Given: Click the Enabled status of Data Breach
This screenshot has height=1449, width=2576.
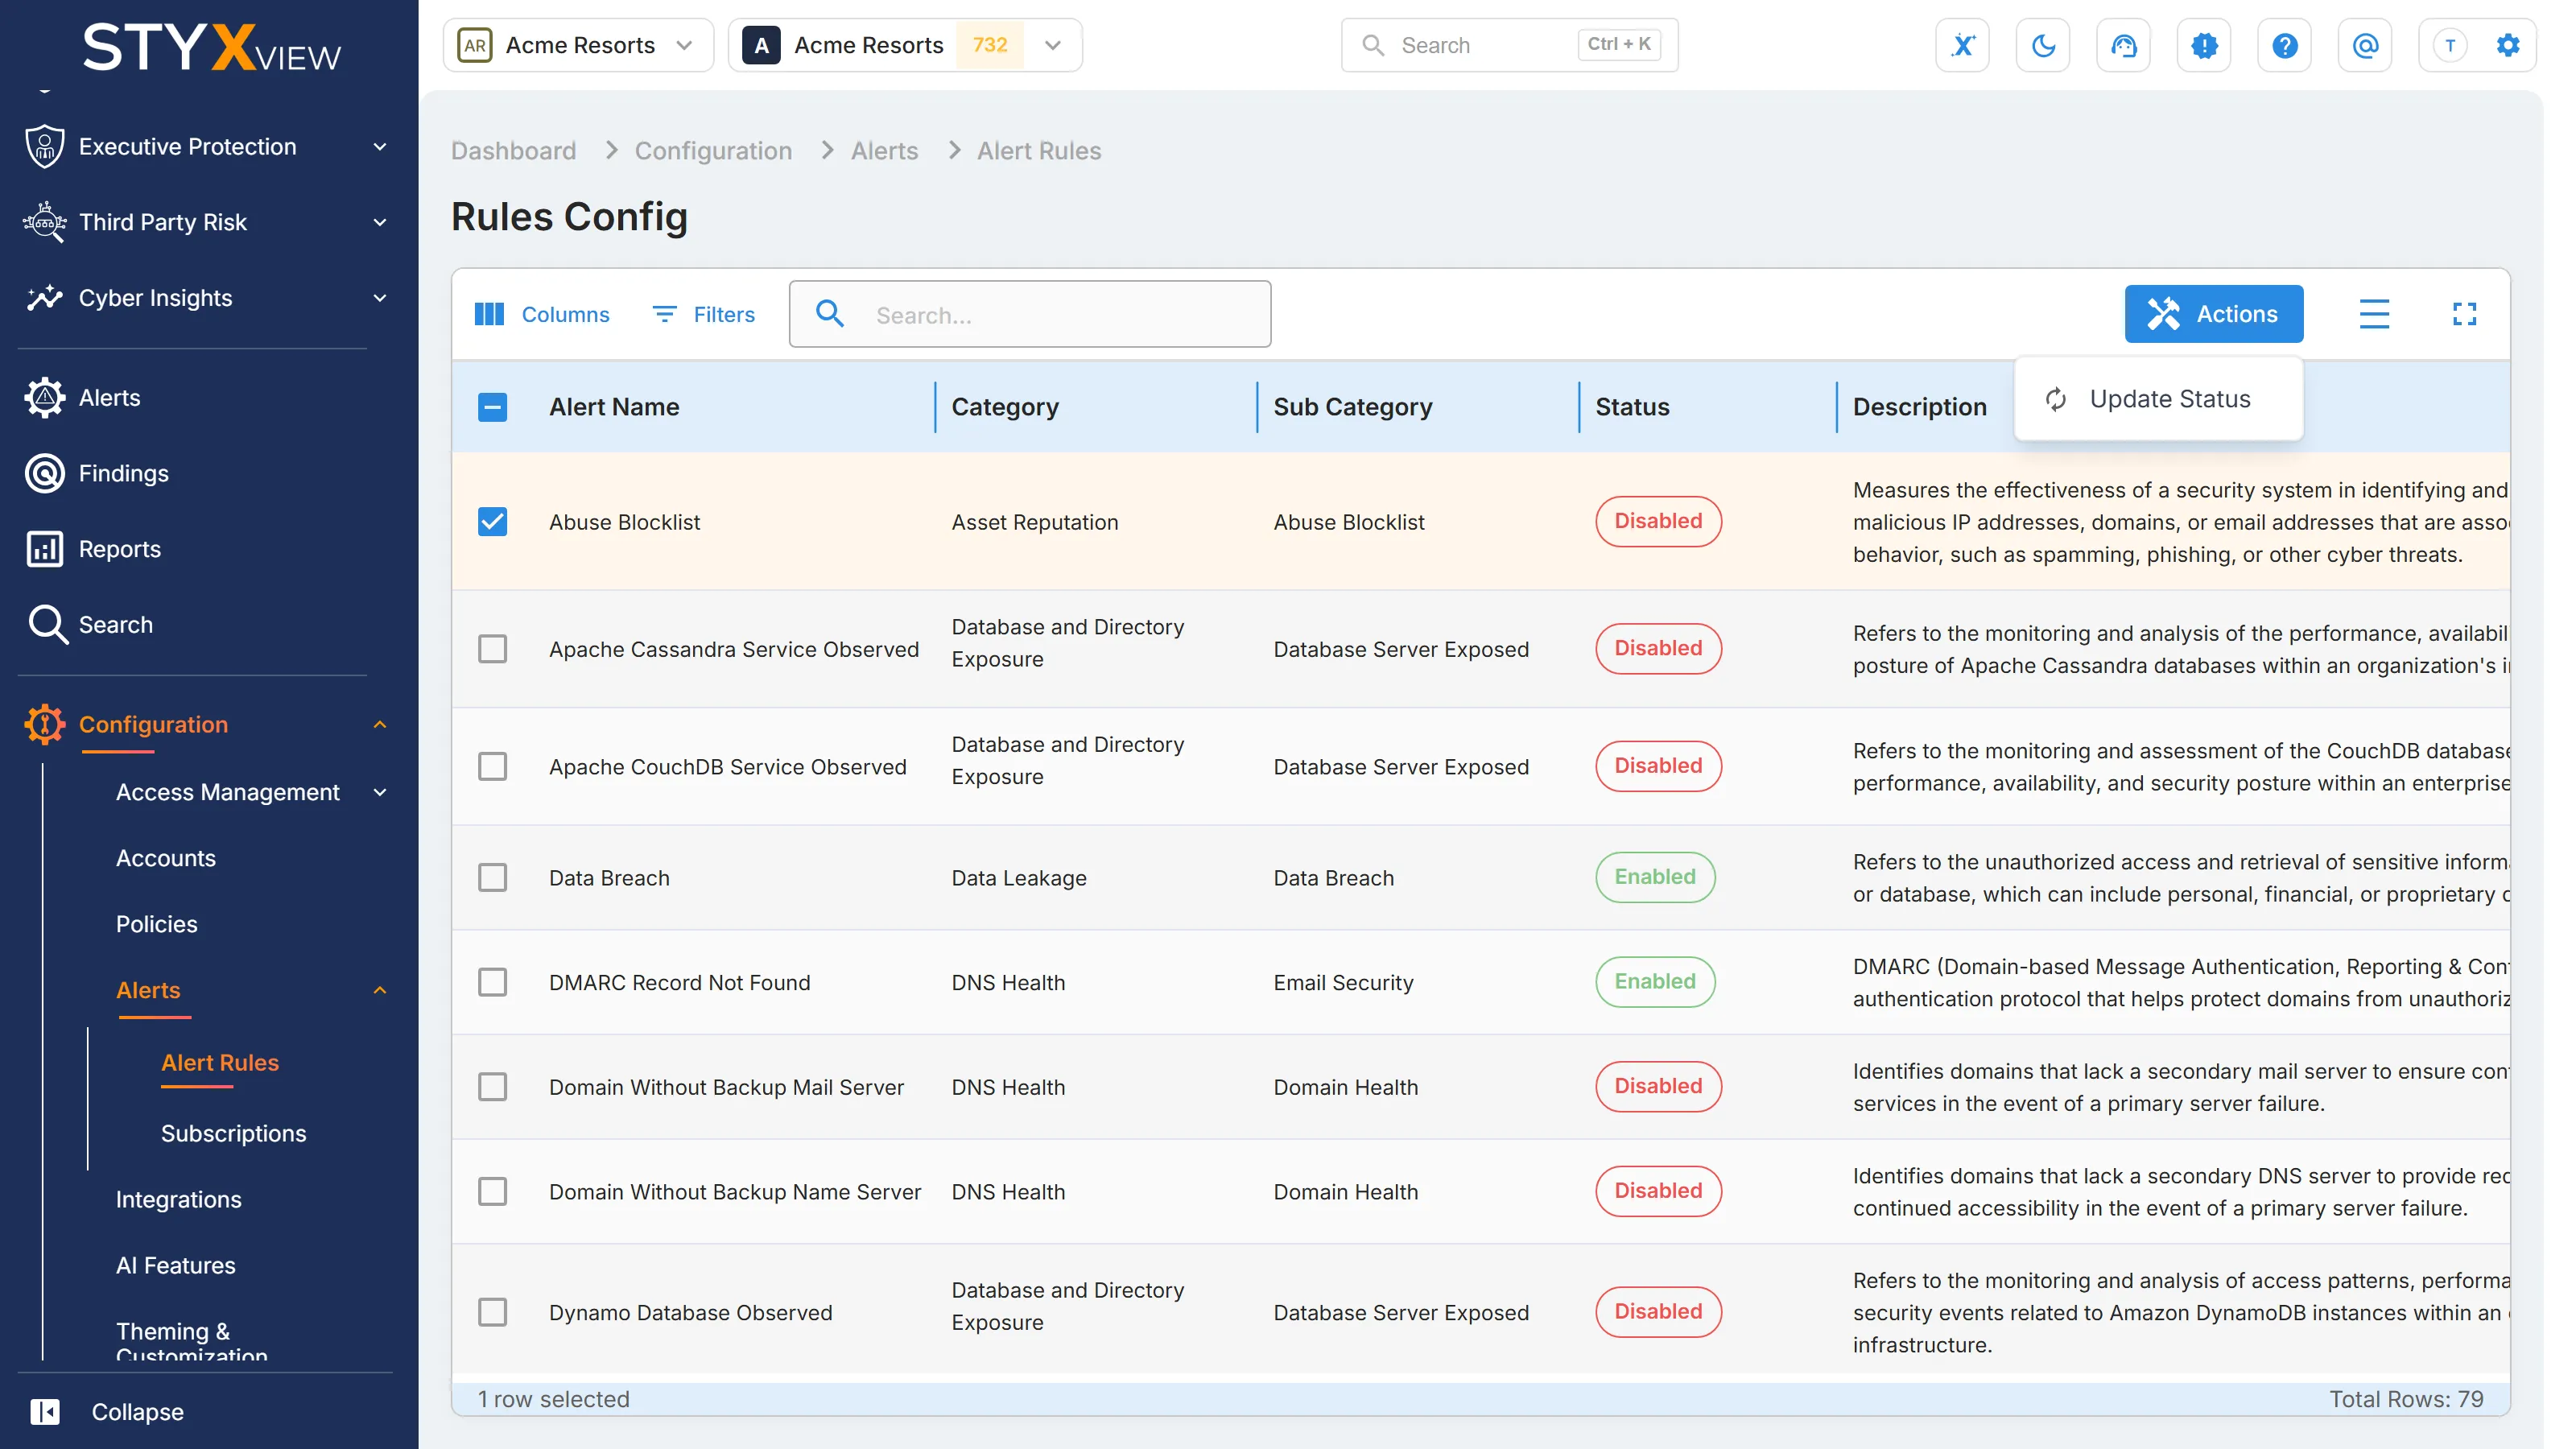Looking at the screenshot, I should coord(1655,877).
